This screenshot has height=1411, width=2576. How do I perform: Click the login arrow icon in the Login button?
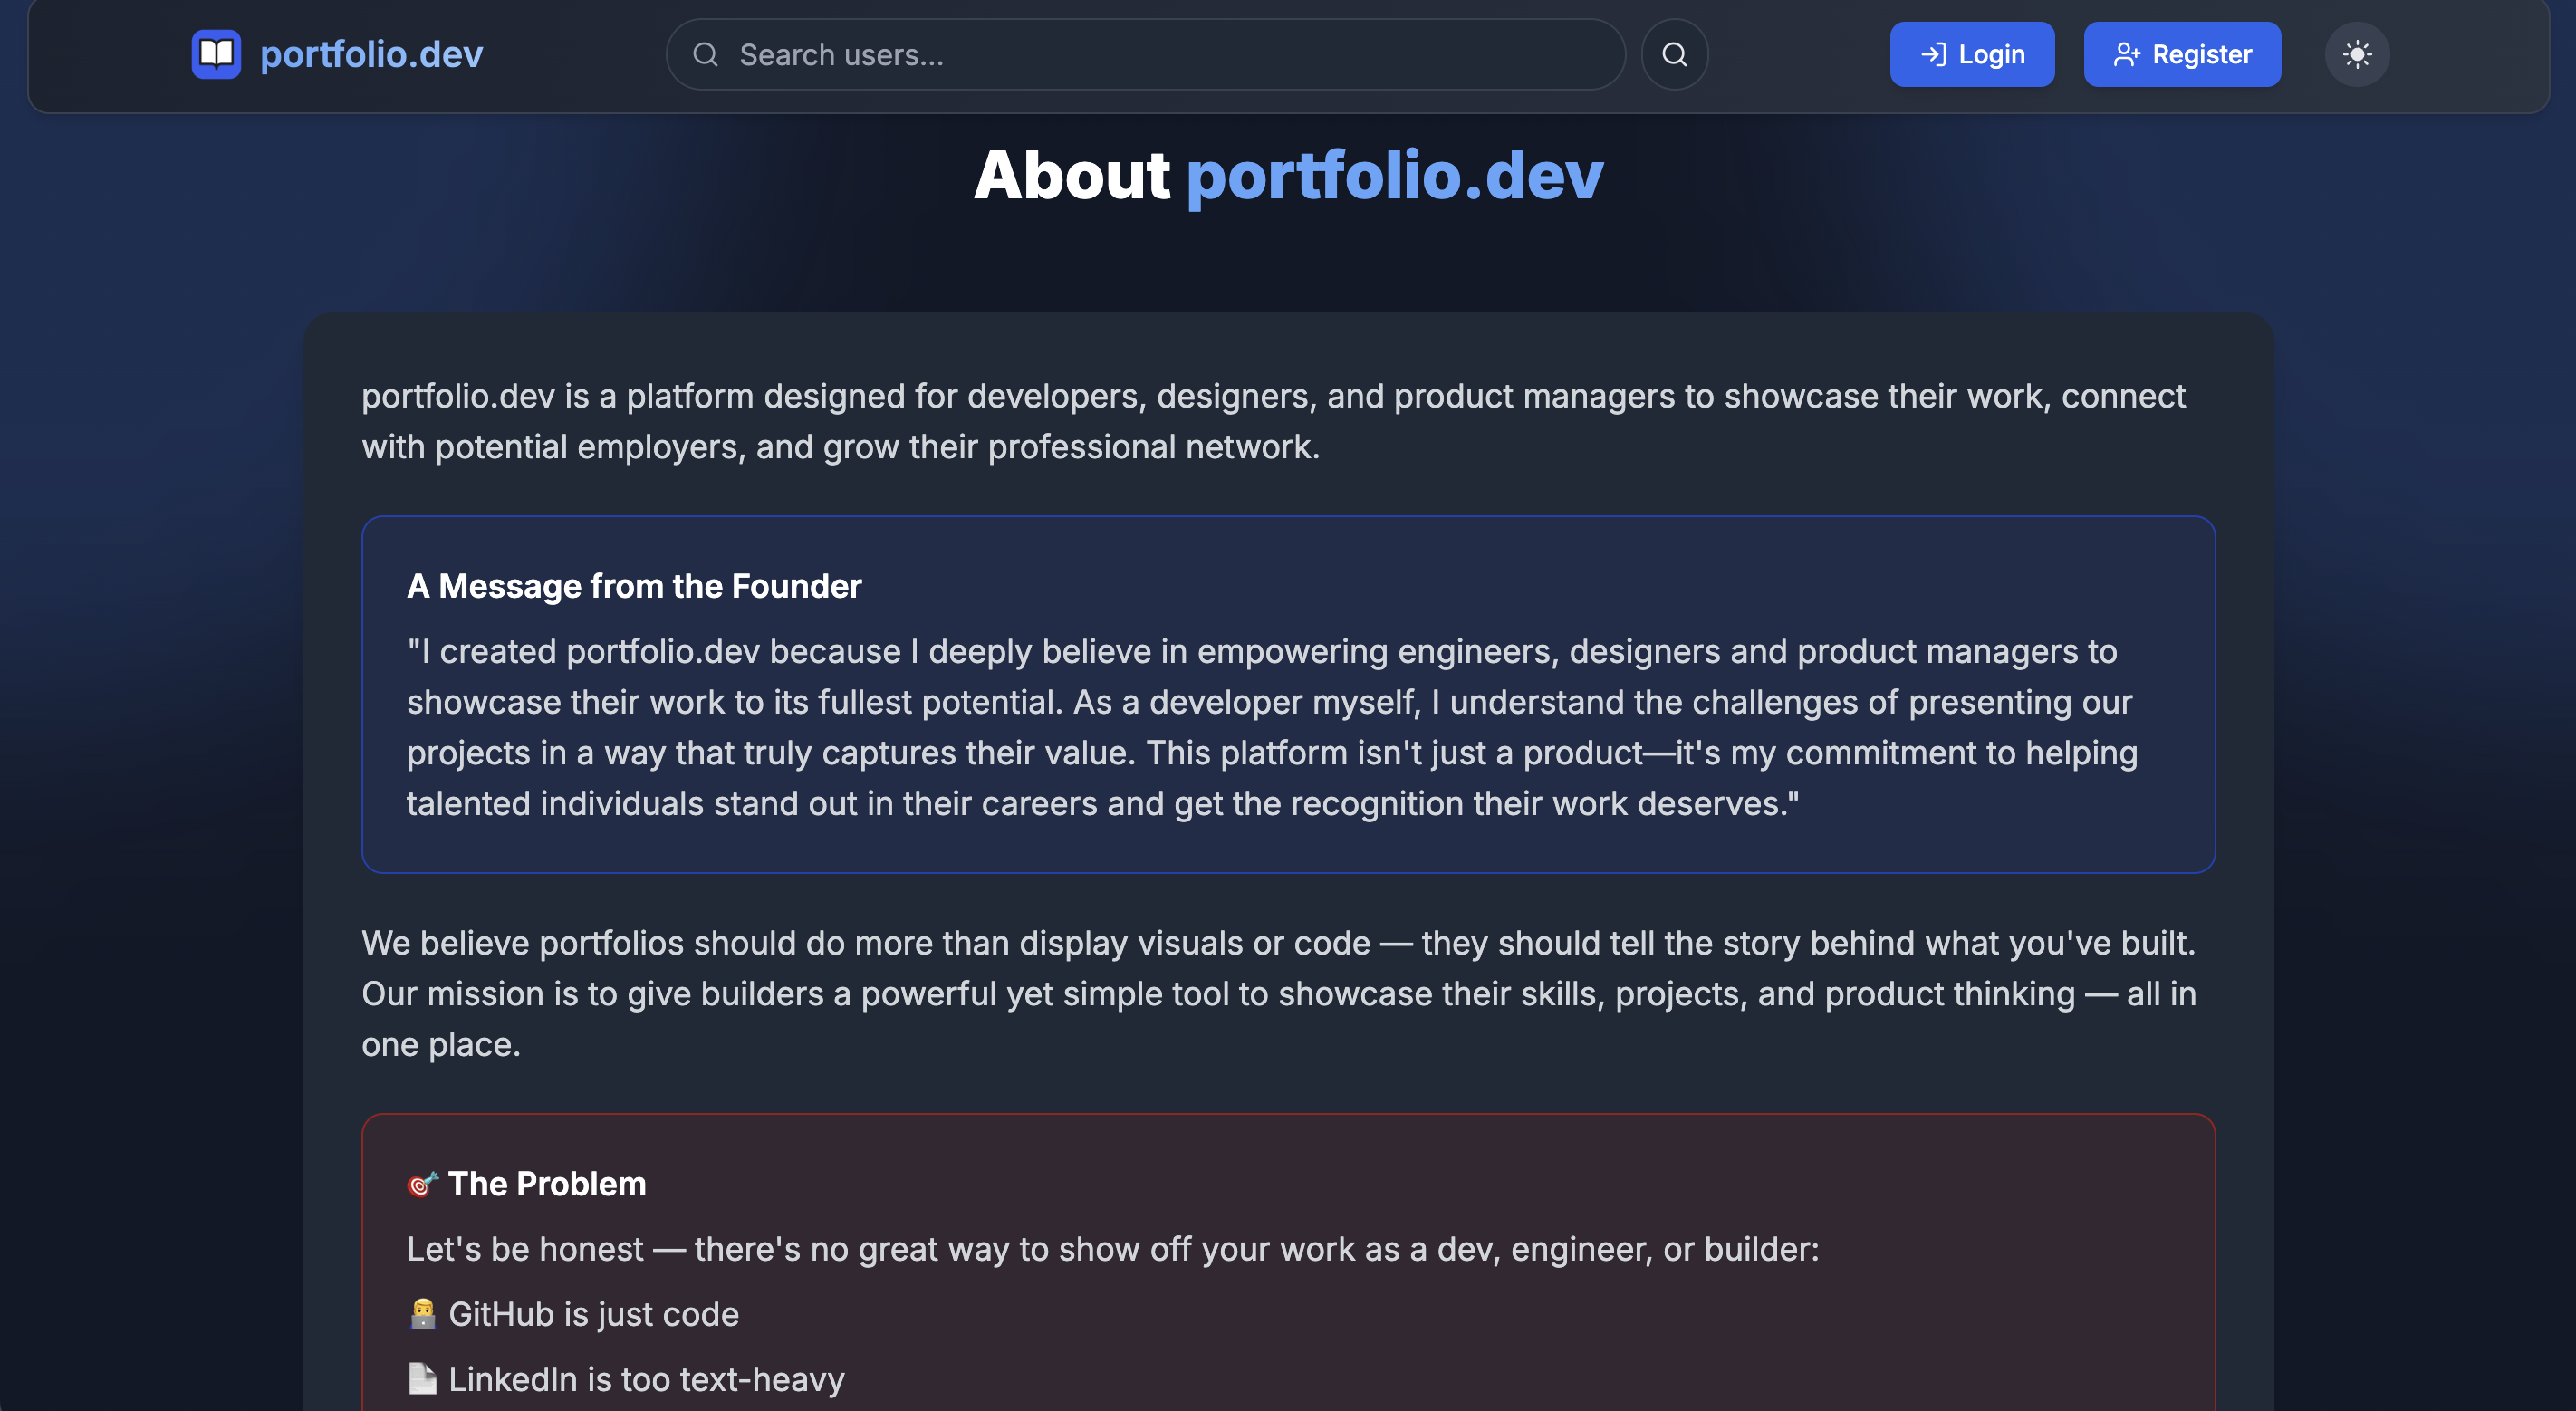point(1933,54)
